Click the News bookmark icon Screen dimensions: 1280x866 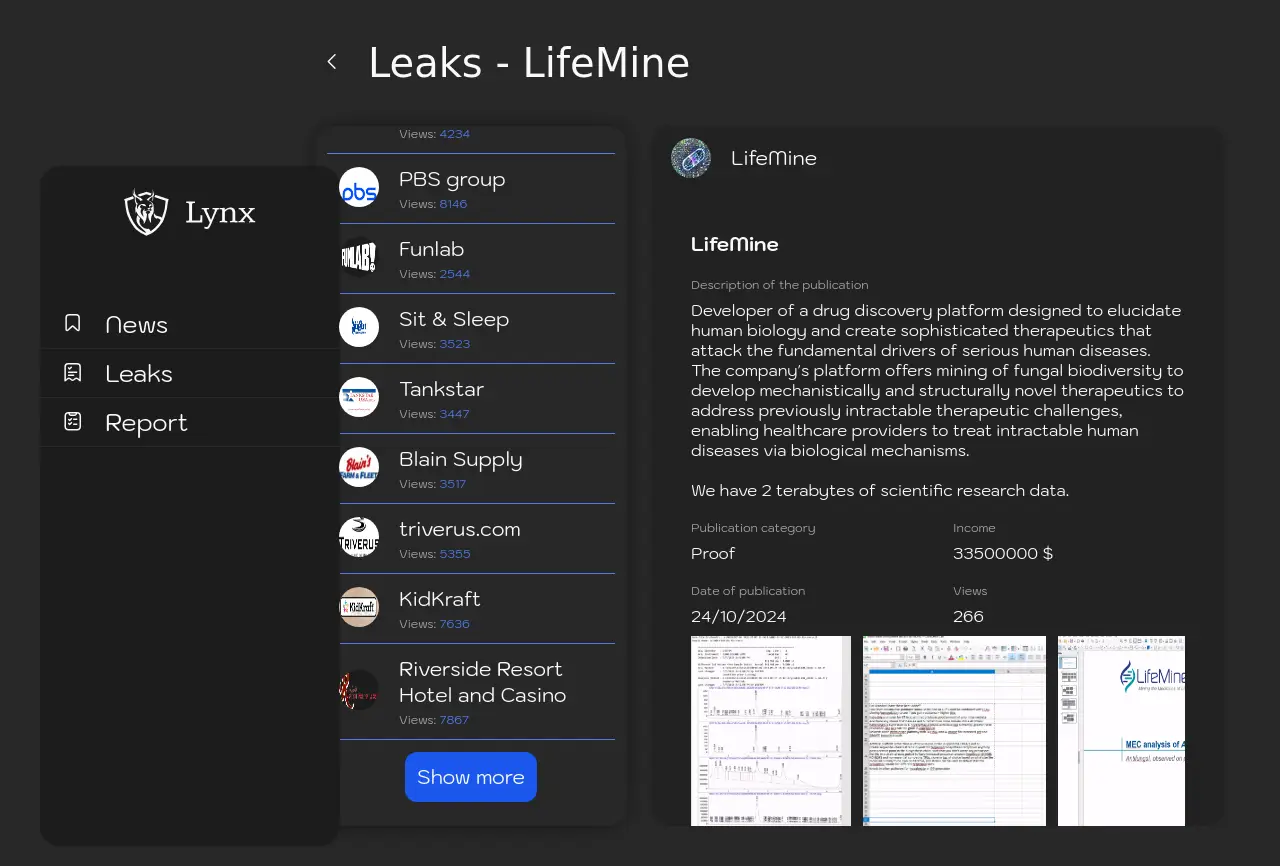click(x=73, y=323)
